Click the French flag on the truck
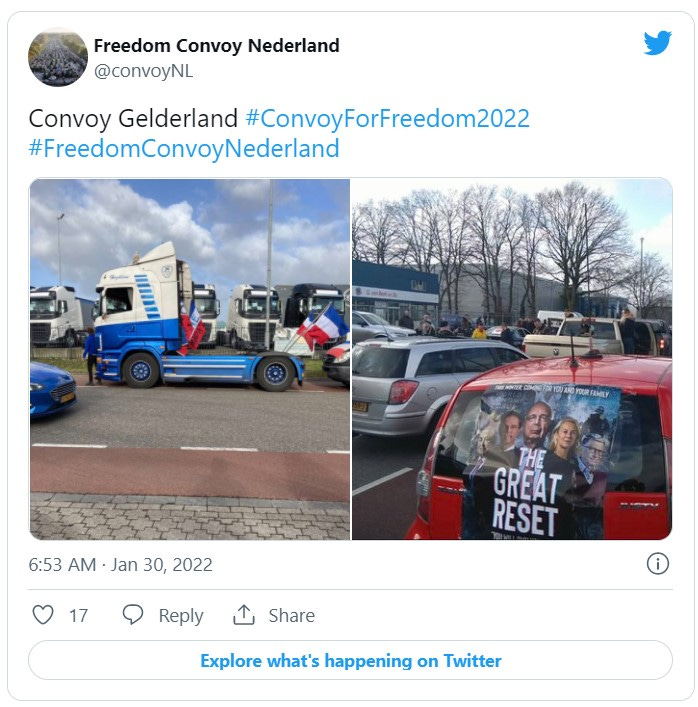 click(323, 326)
